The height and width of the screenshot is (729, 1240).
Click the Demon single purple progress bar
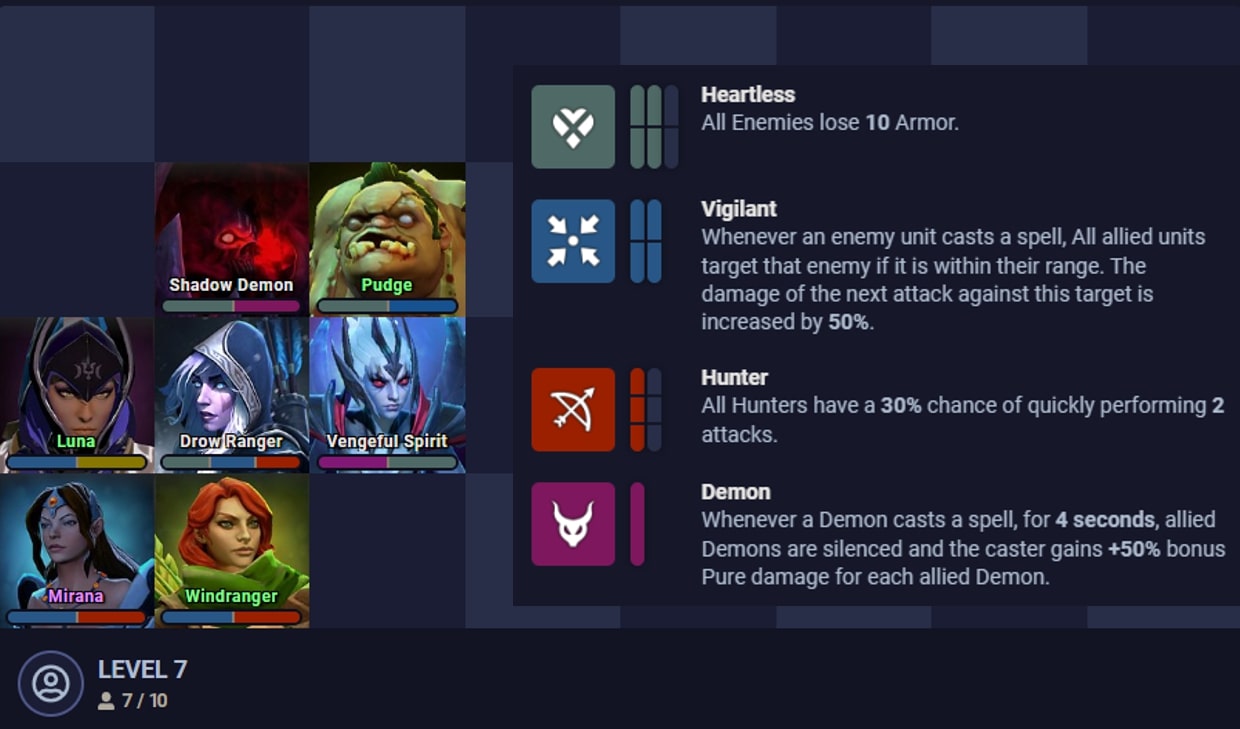pyautogui.click(x=637, y=524)
